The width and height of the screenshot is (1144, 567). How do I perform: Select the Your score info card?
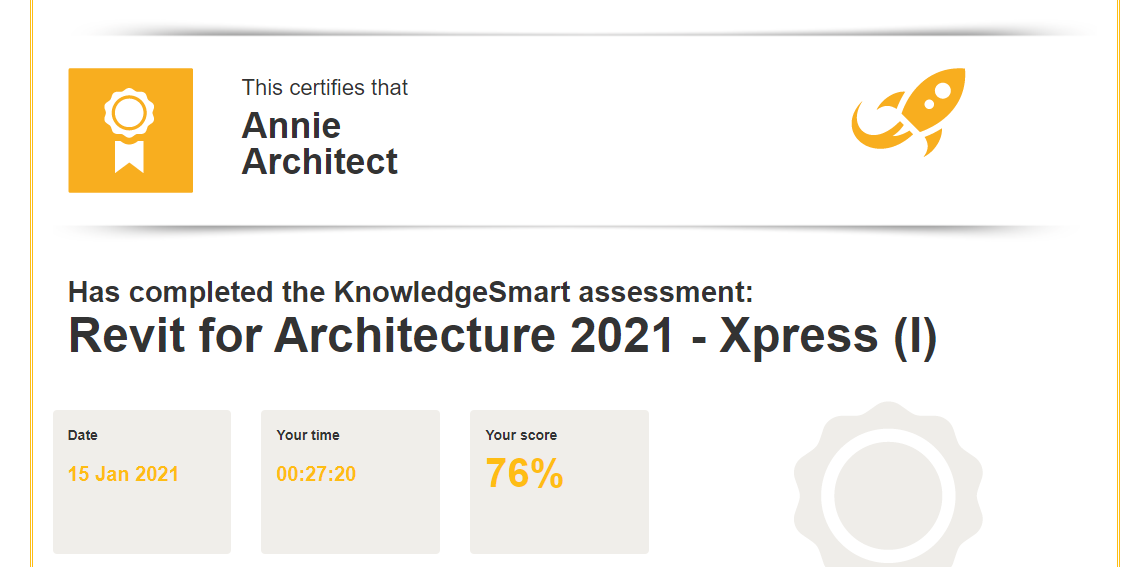[x=560, y=482]
